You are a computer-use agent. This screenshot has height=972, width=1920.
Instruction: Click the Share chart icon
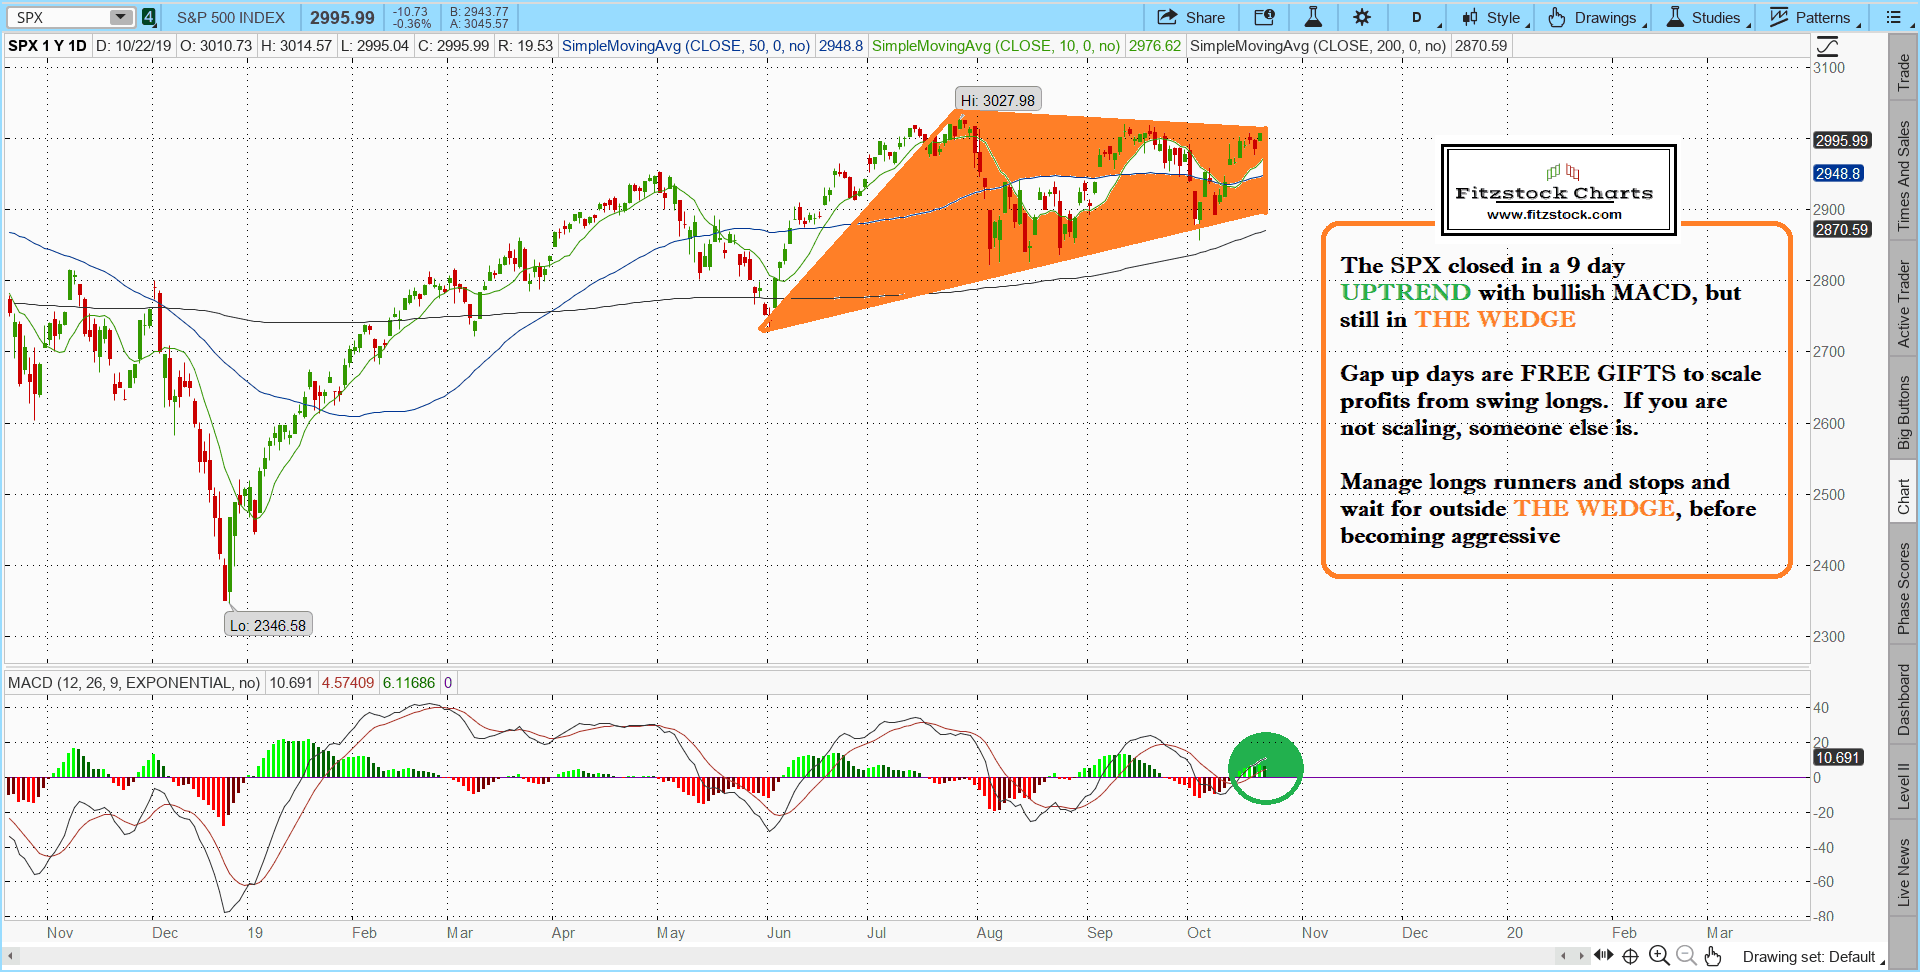point(1190,17)
